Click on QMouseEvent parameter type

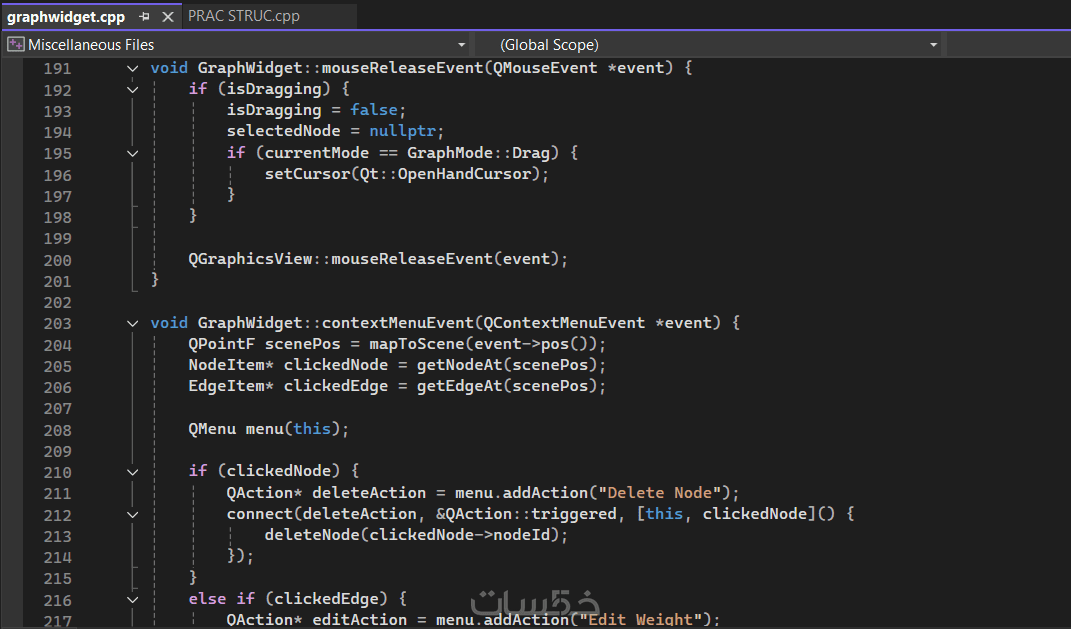tap(544, 68)
